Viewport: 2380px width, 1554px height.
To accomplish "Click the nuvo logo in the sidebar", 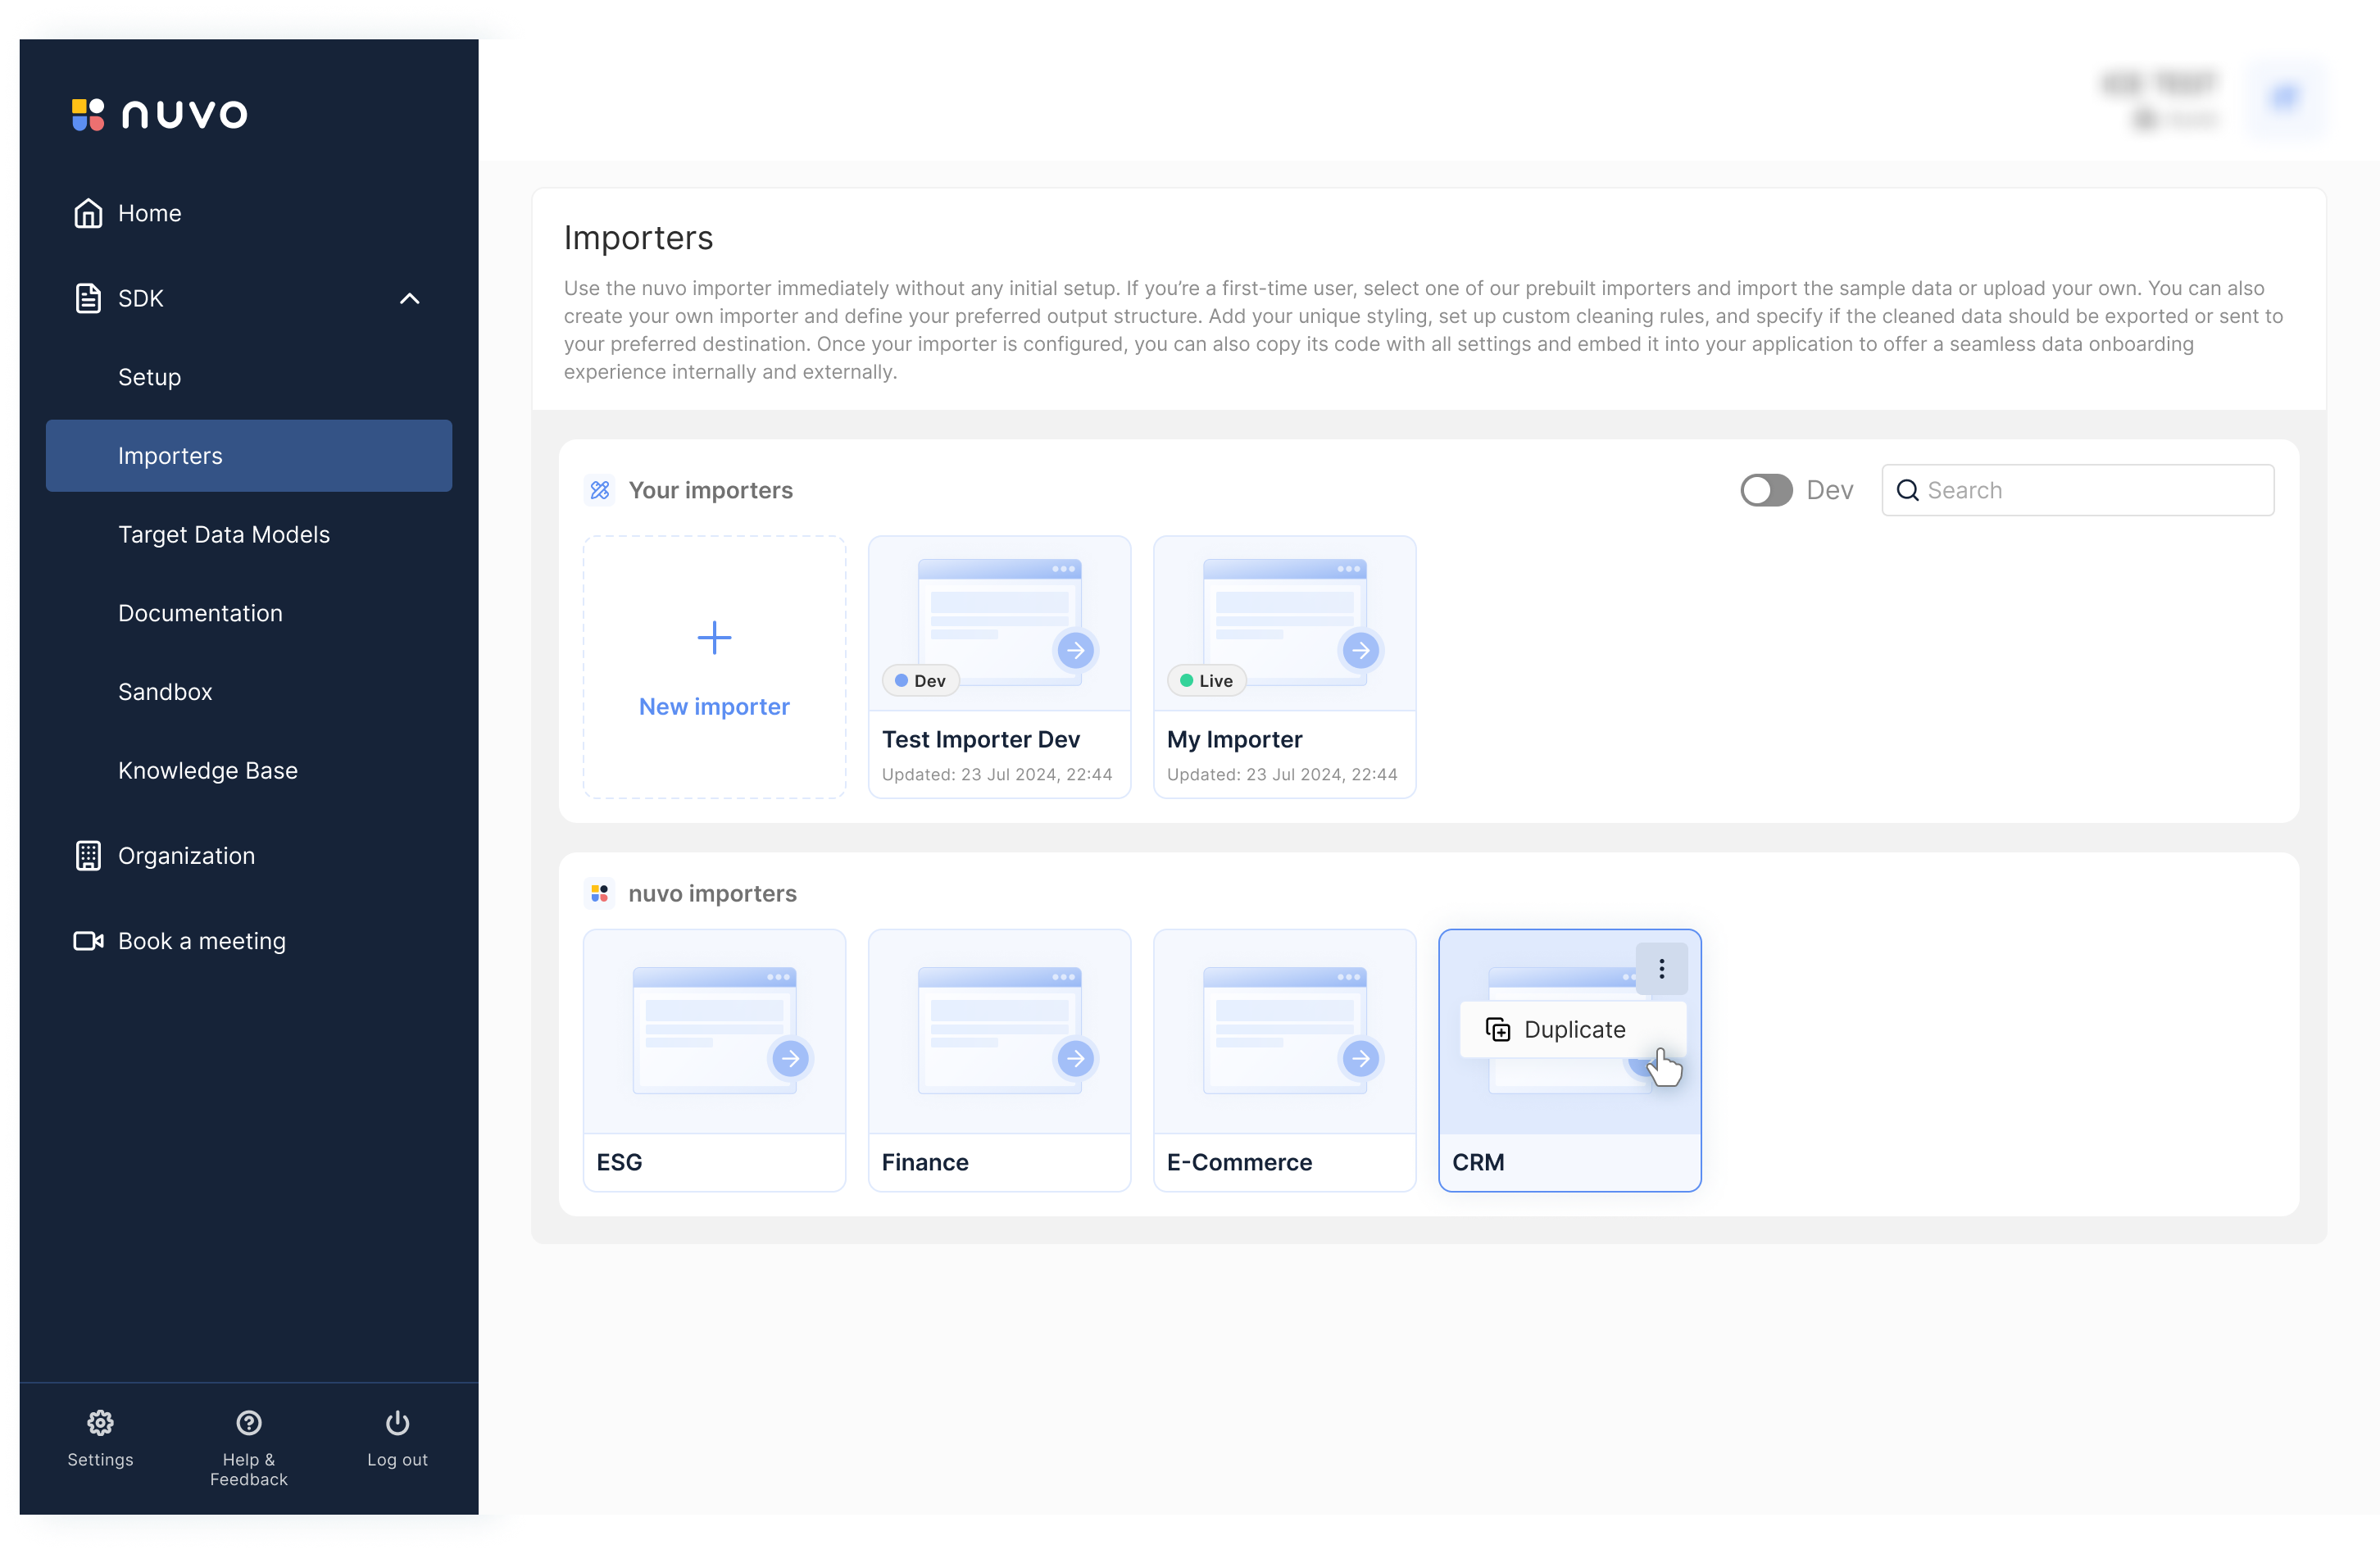I will tap(159, 114).
